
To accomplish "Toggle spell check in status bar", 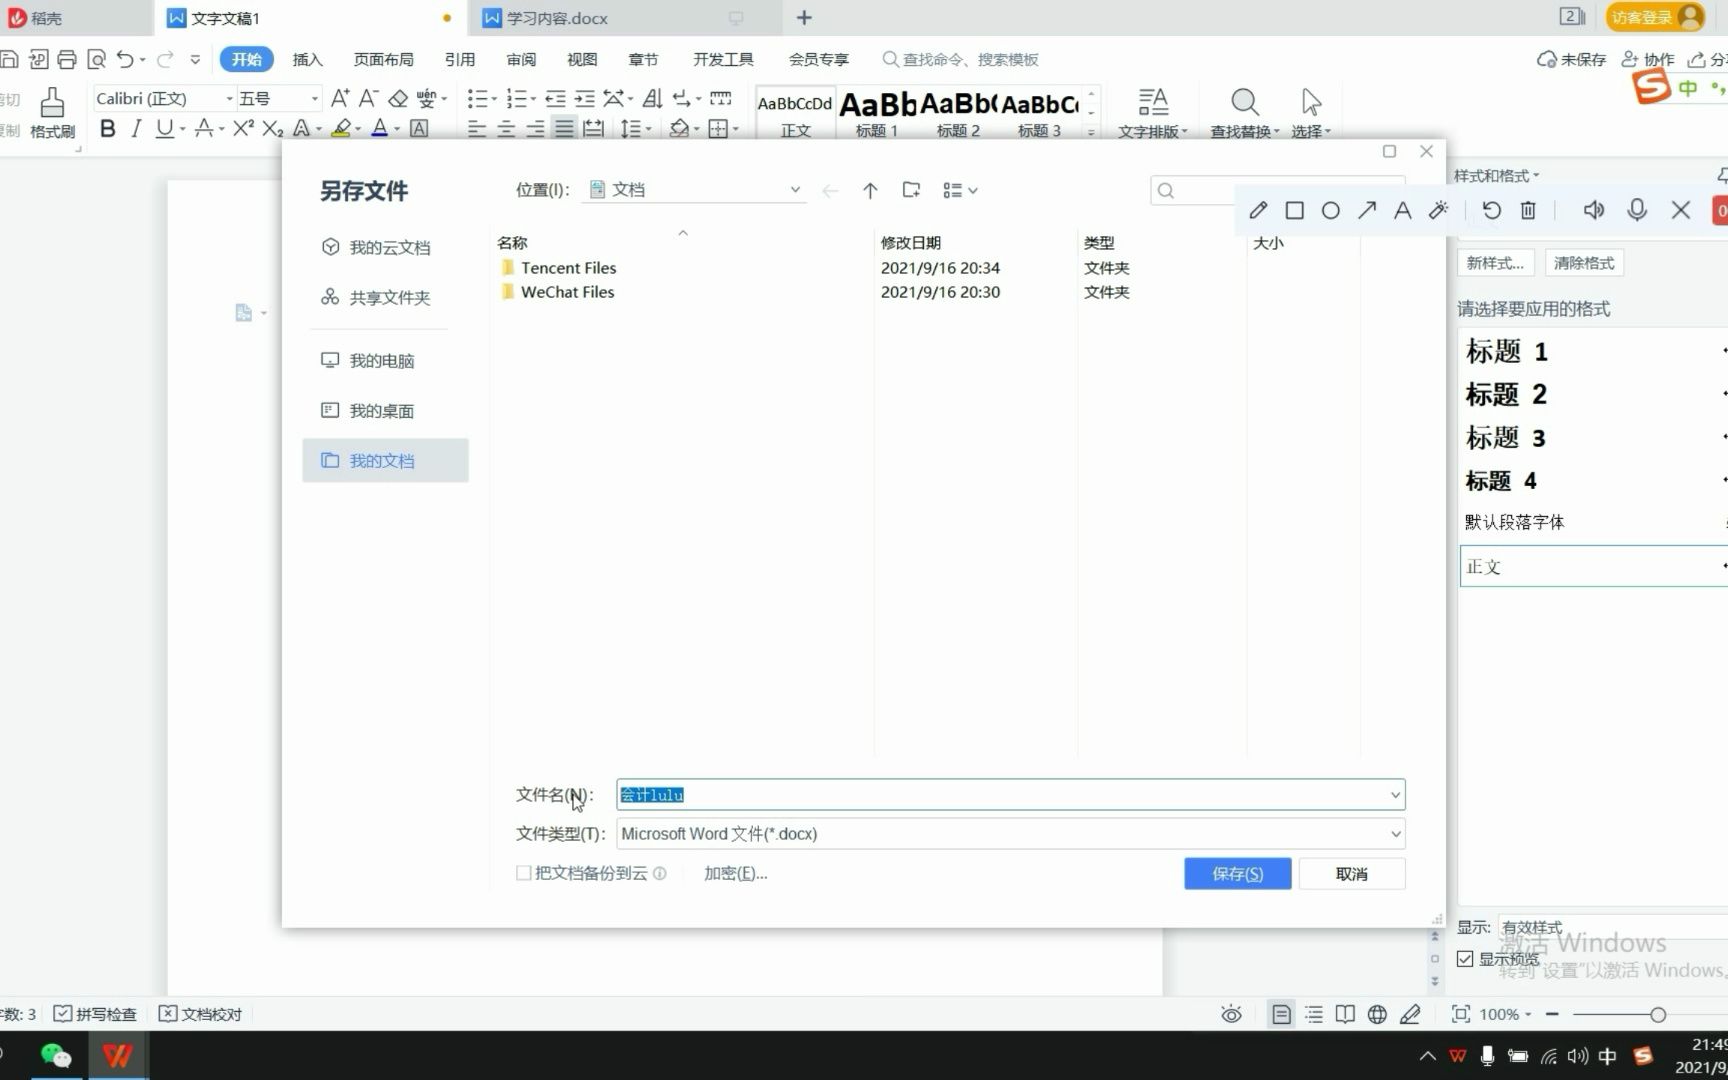I will click(95, 1014).
